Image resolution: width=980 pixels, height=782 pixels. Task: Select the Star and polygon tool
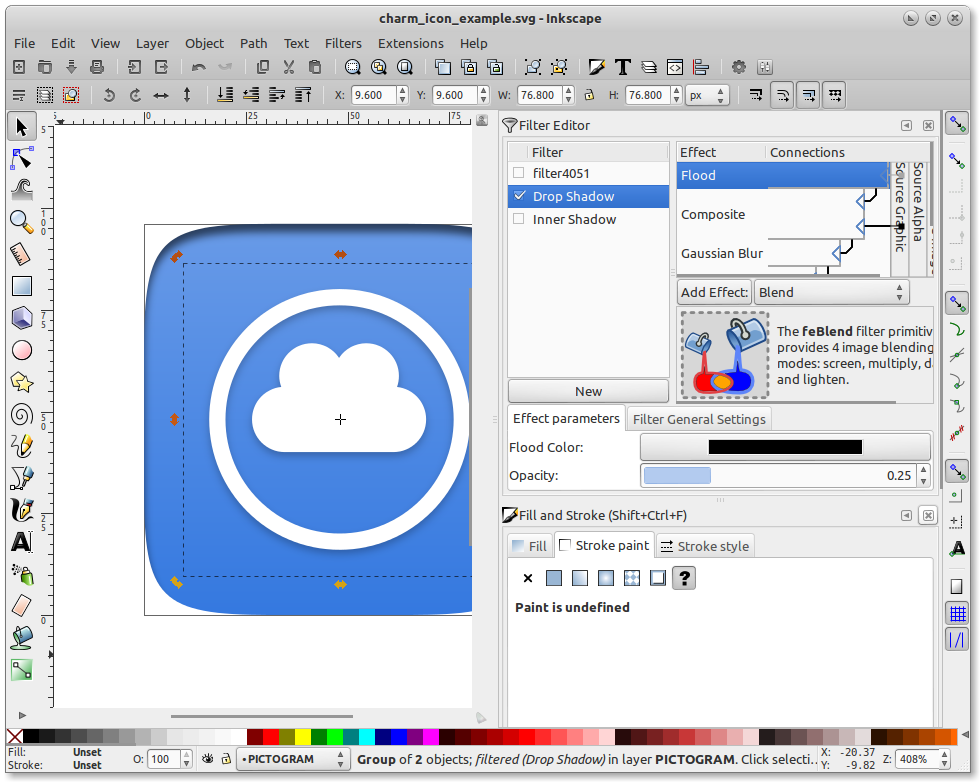[x=21, y=382]
